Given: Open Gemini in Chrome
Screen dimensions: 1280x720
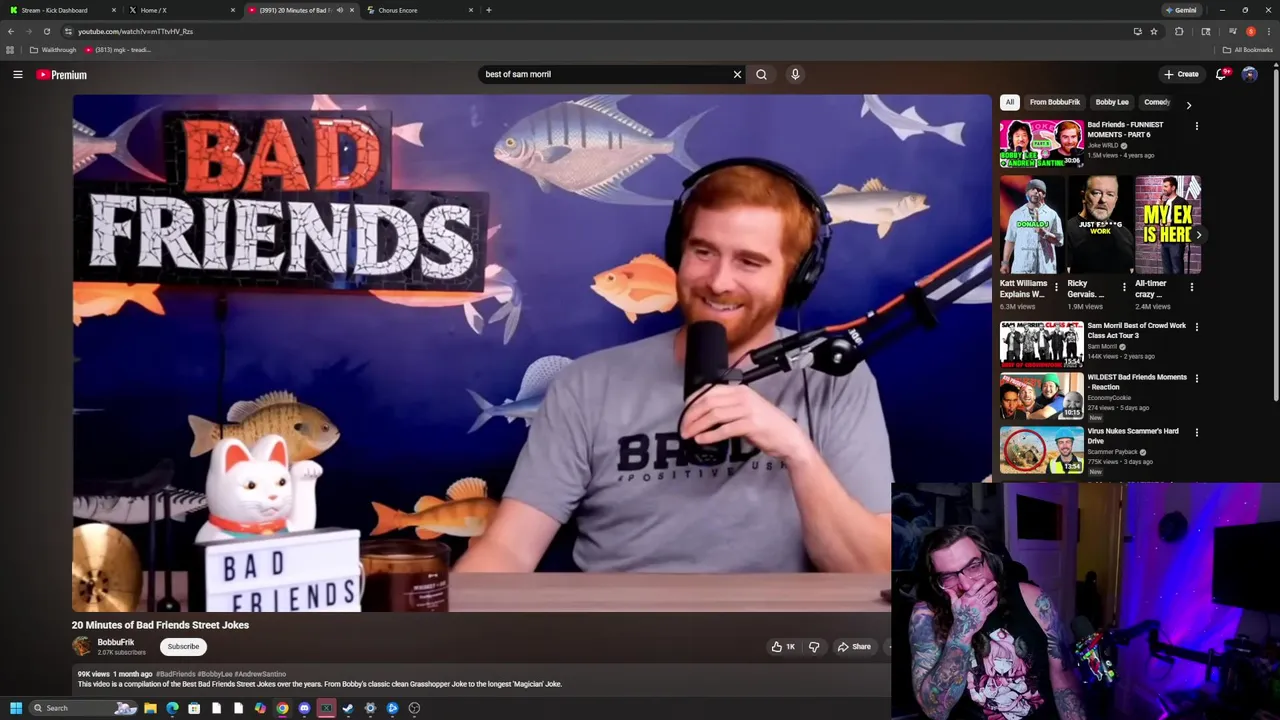Looking at the screenshot, I should coord(1181,10).
